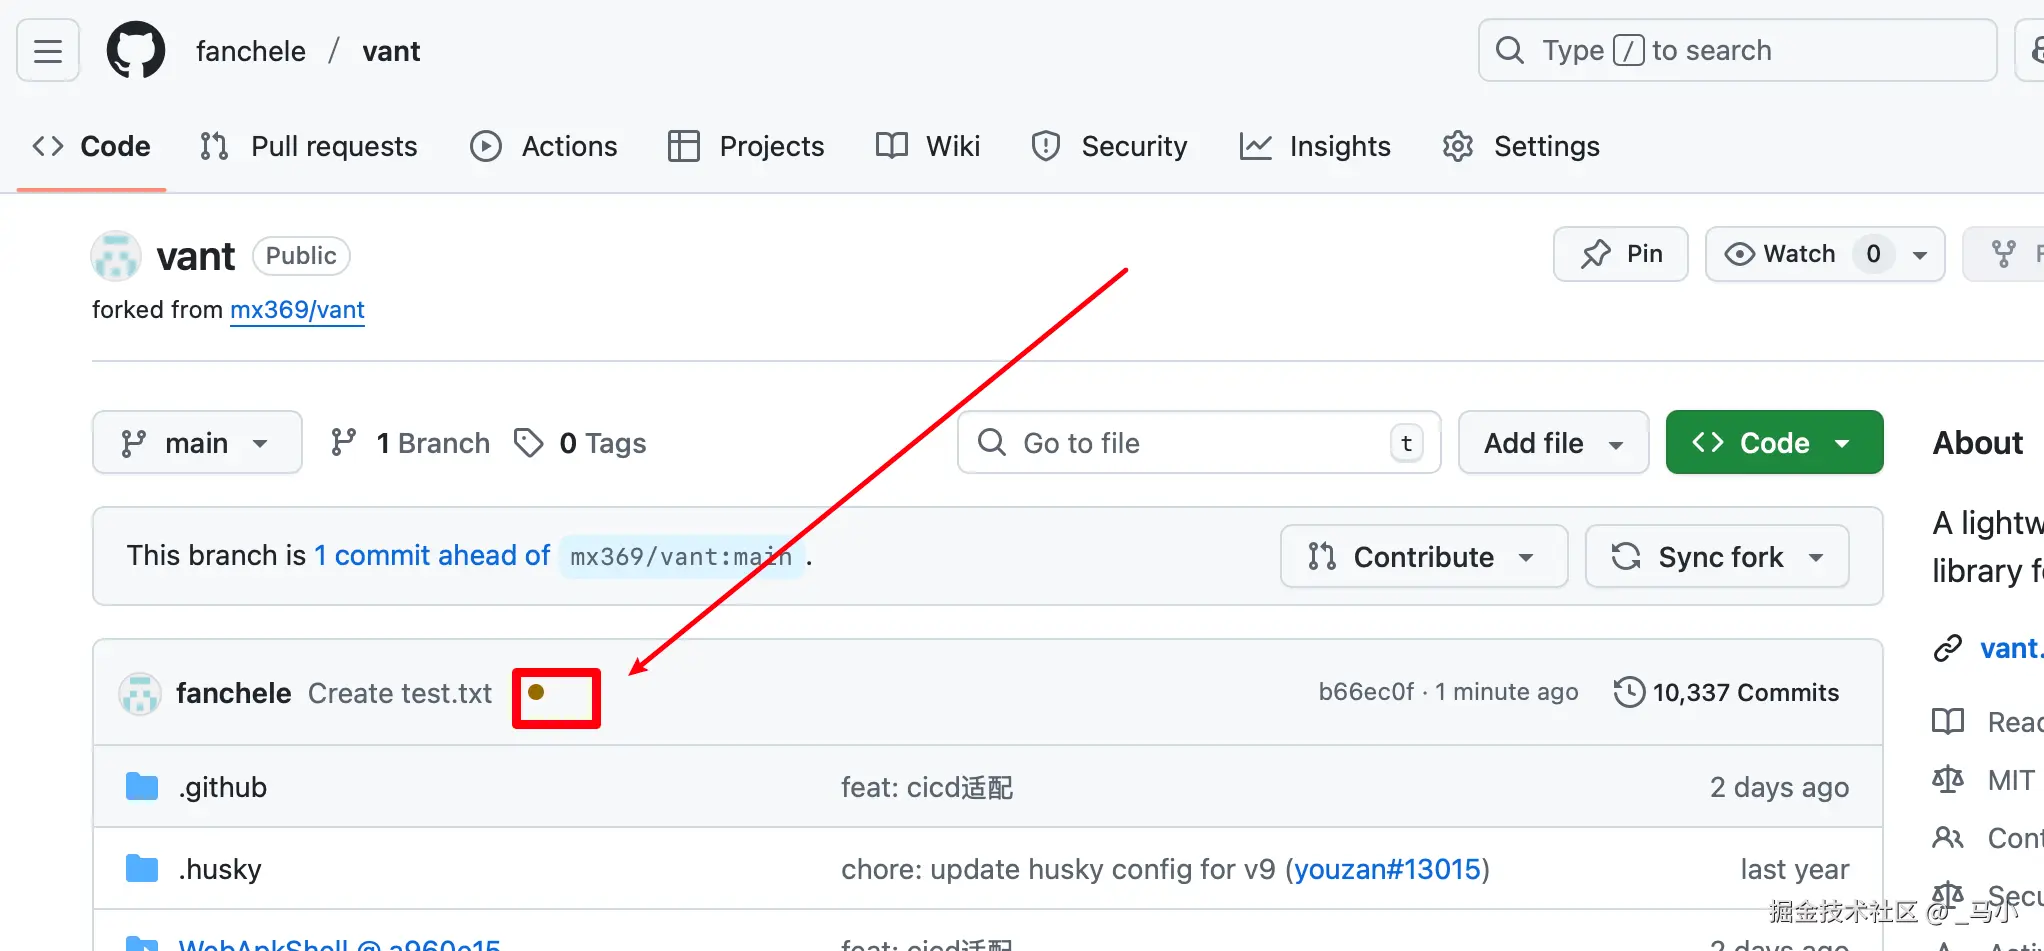Image resolution: width=2044 pixels, height=951 pixels.
Task: Open the main branch selector dropdown
Action: (x=197, y=442)
